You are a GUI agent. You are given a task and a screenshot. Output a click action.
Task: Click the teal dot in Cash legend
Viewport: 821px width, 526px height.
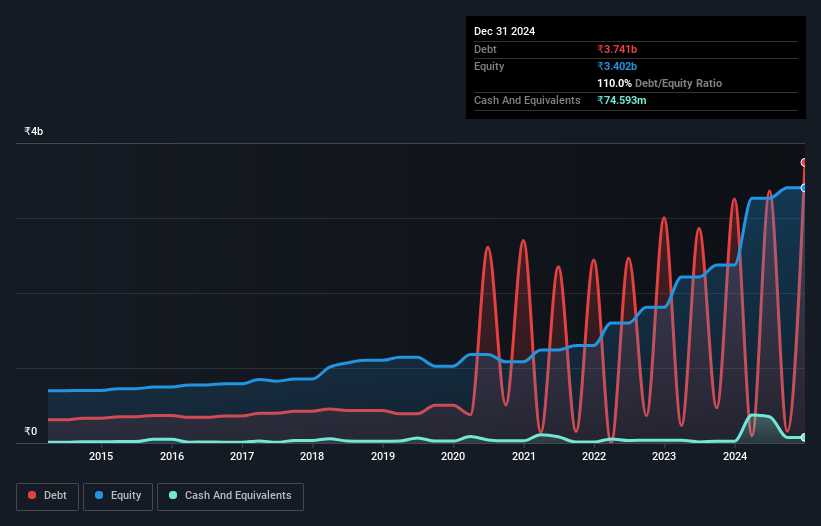tap(173, 495)
